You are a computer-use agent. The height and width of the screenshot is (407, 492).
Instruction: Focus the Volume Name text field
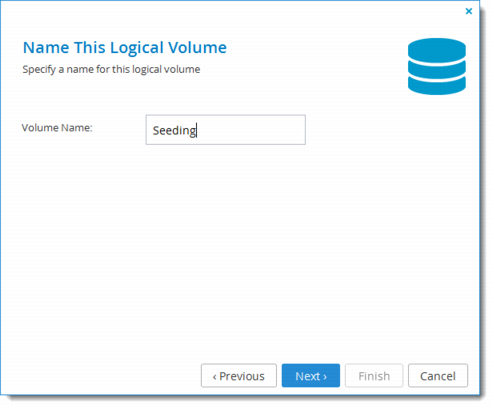pos(226,130)
